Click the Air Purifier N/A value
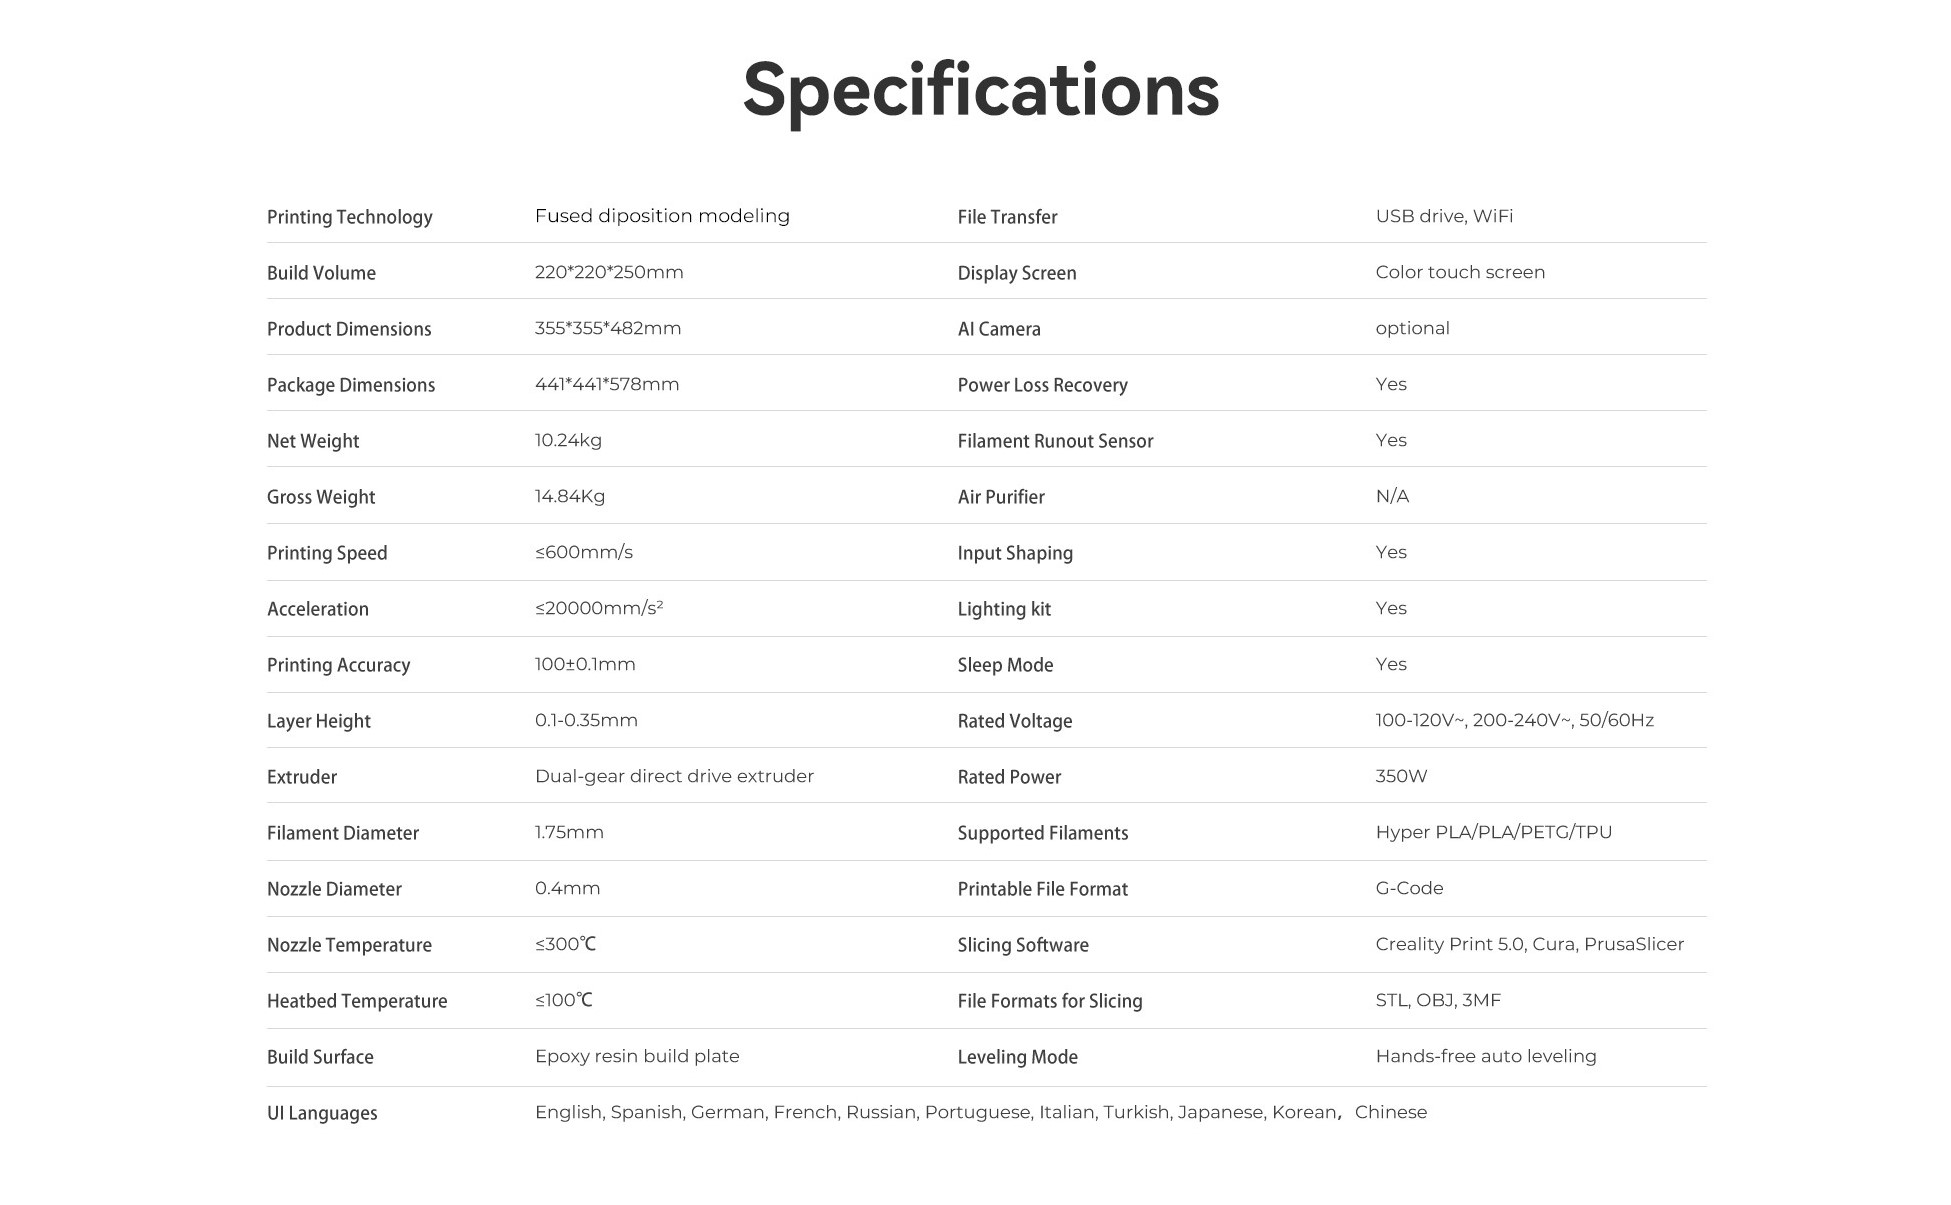This screenshot has height=1205, width=1951. [1392, 496]
